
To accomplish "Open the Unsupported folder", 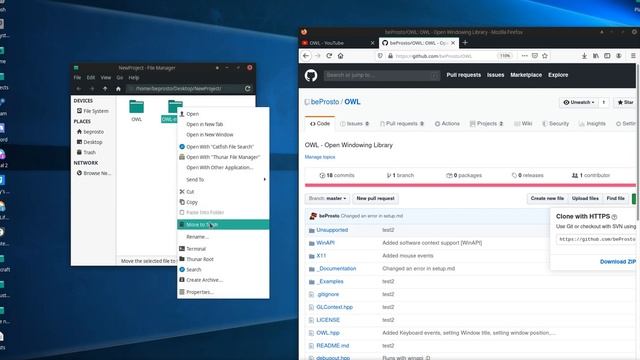I will click(332, 230).
